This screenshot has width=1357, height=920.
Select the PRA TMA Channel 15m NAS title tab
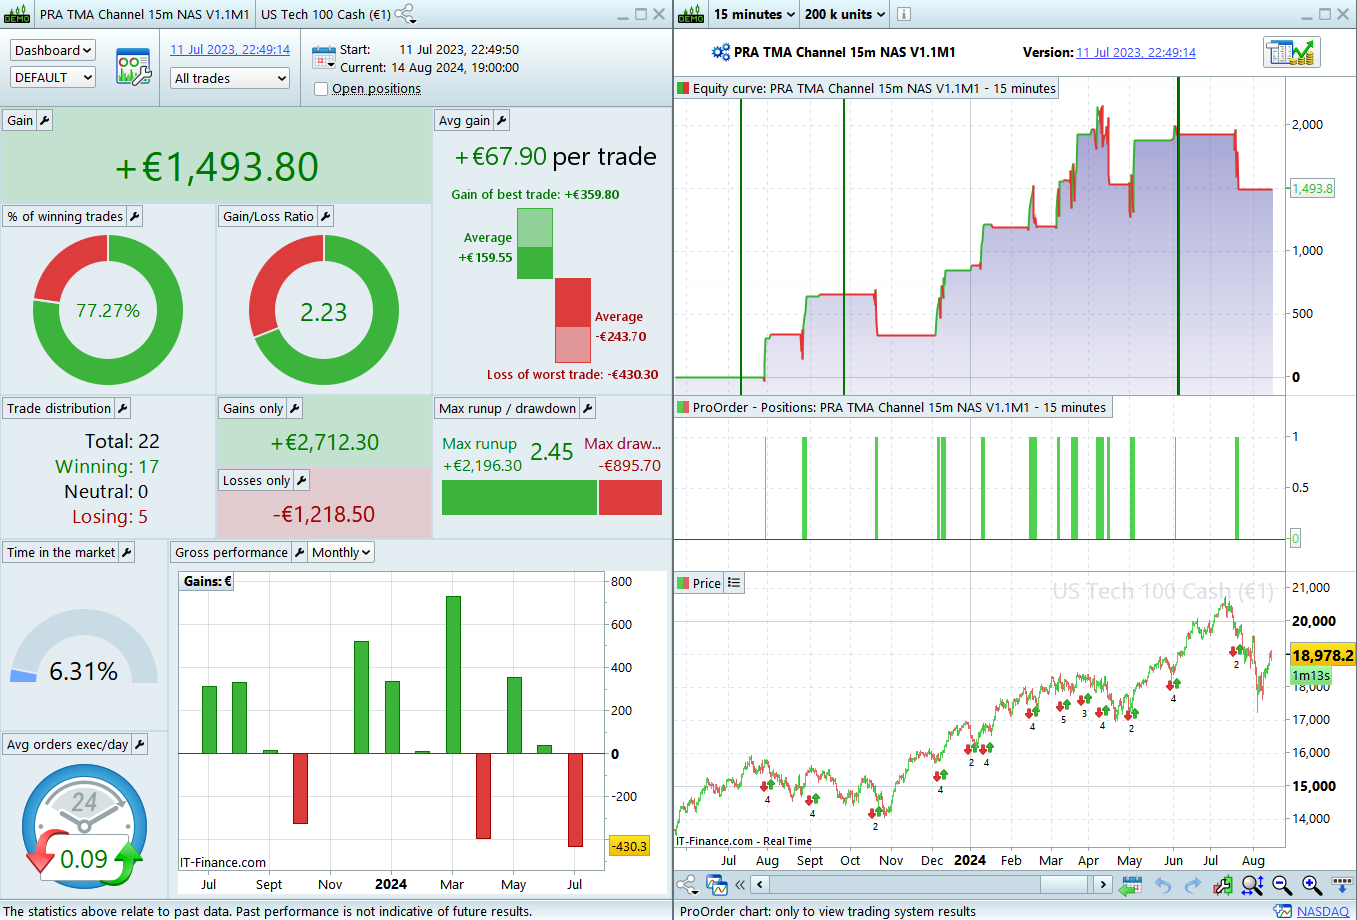click(x=144, y=14)
